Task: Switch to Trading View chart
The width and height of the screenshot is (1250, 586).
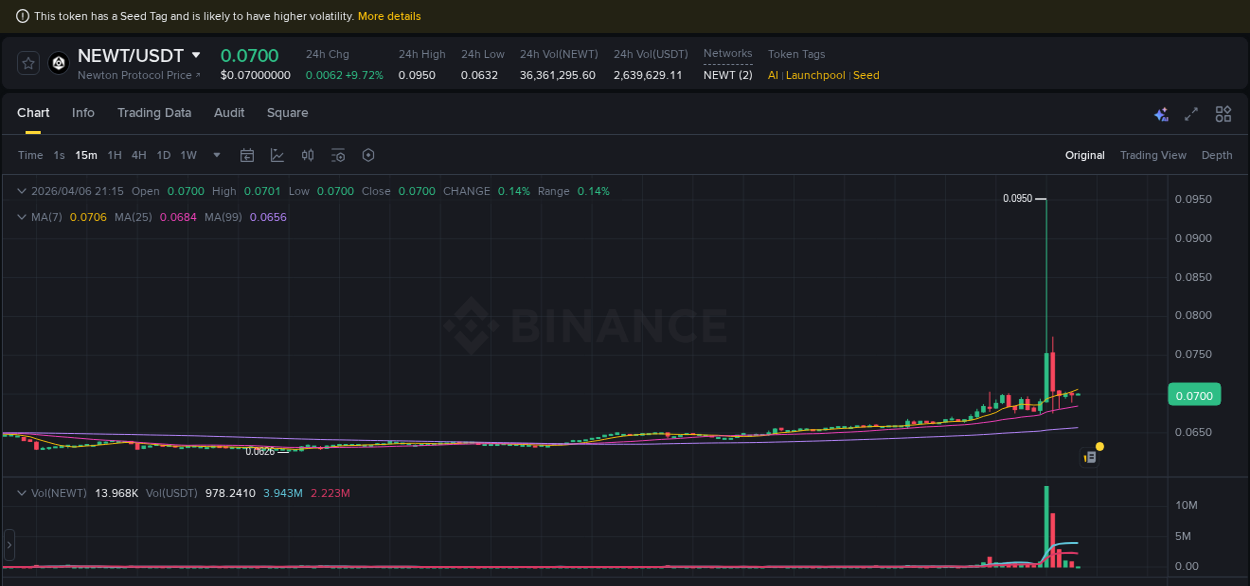Action: pos(1153,155)
